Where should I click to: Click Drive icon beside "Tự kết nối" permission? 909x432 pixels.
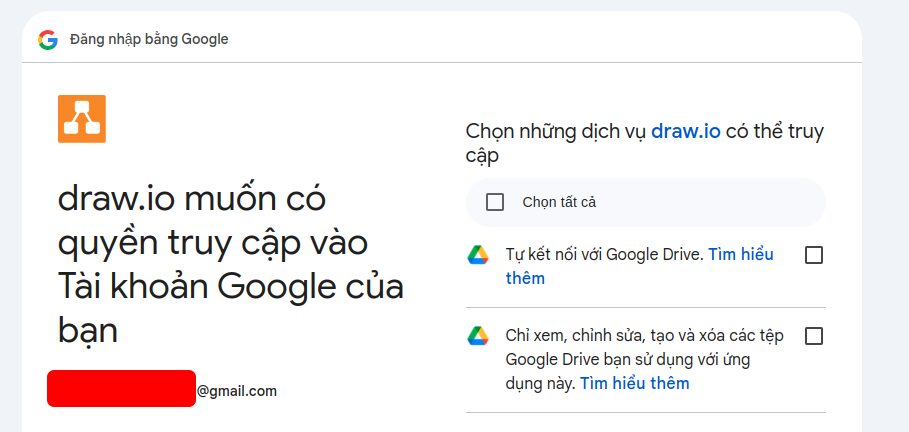tap(478, 255)
